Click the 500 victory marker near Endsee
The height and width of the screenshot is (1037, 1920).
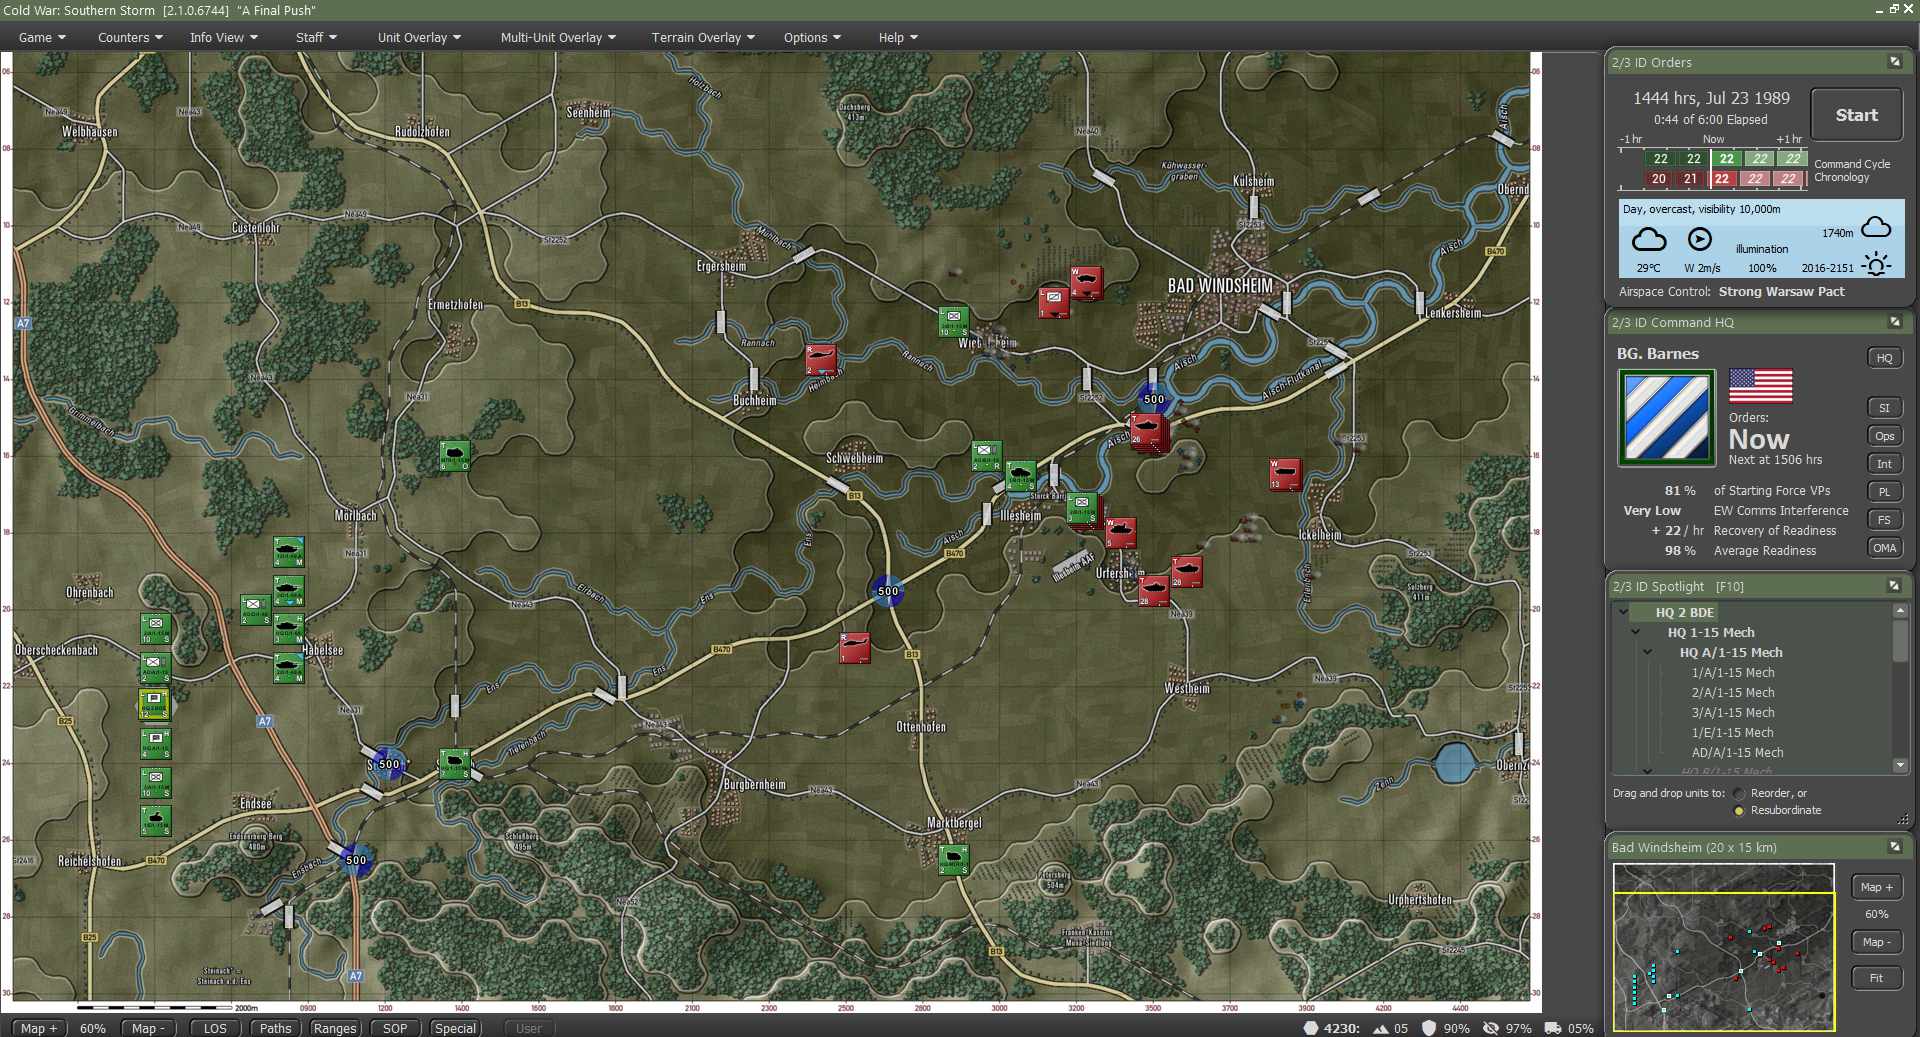pyautogui.click(x=356, y=860)
